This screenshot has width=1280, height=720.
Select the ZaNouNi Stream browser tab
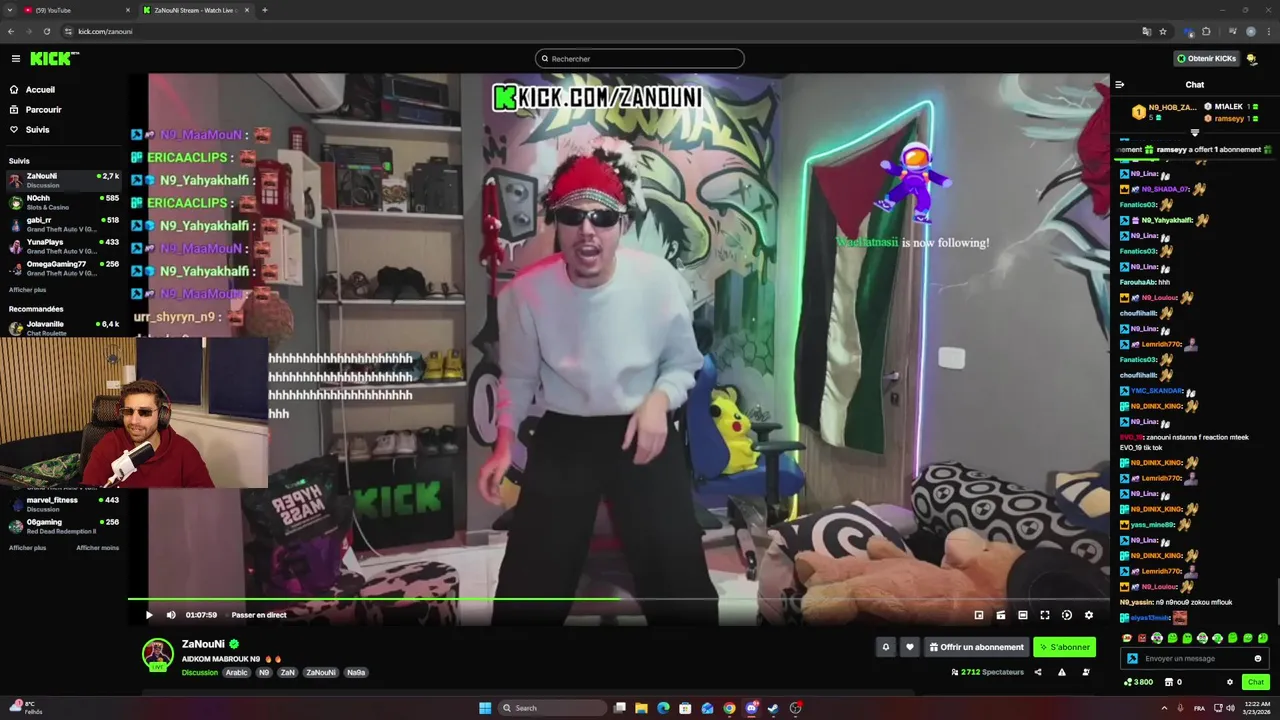[195, 10]
